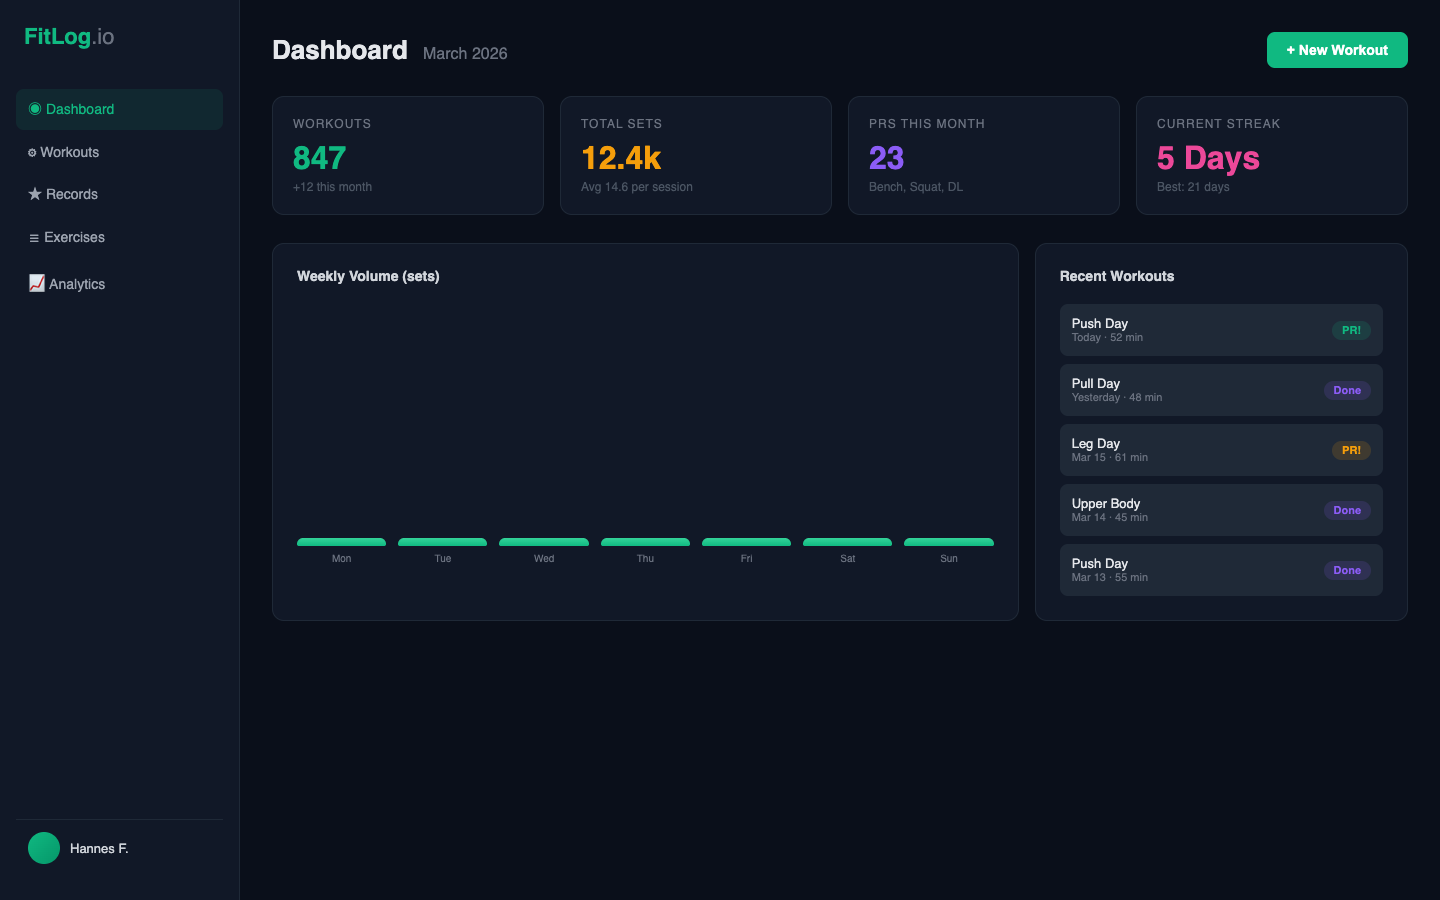Open the Current Streak stat card
This screenshot has height=900, width=1440.
point(1271,155)
